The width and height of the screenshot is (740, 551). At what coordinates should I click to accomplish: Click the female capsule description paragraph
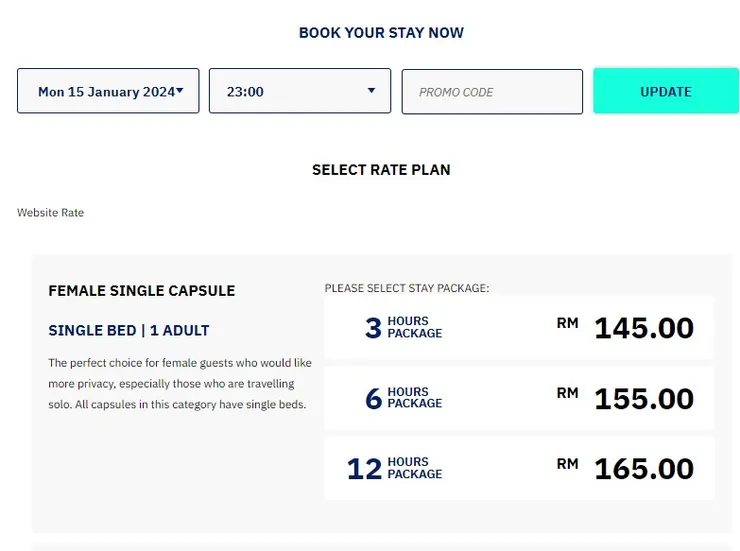[x=180, y=384]
